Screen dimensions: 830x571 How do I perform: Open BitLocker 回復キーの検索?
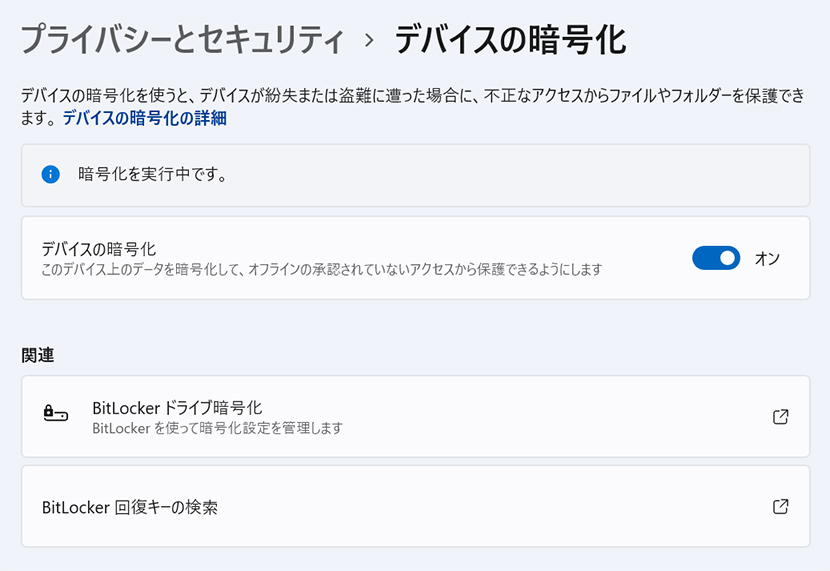(130, 507)
